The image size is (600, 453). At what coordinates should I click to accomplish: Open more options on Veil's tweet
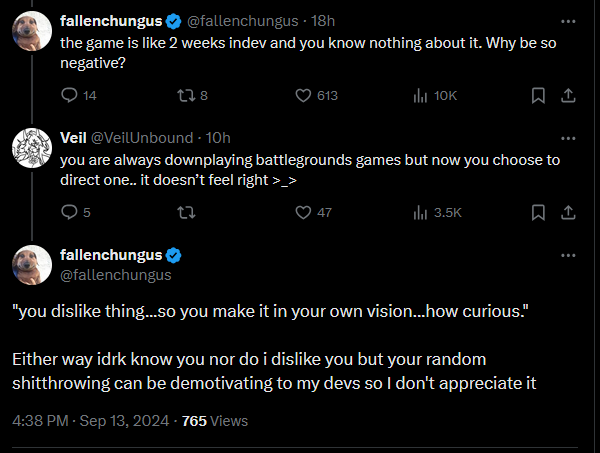(569, 136)
